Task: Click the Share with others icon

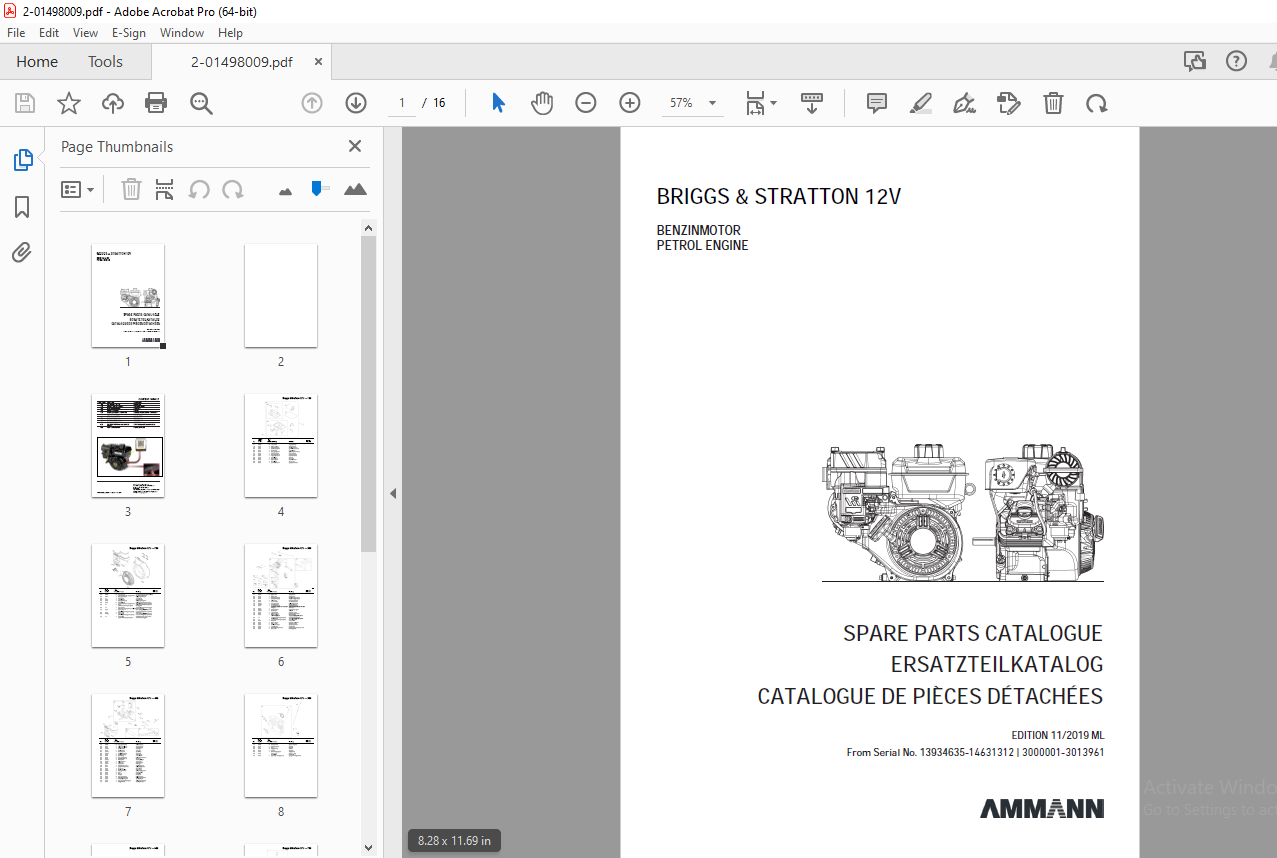Action: pyautogui.click(x=1195, y=61)
